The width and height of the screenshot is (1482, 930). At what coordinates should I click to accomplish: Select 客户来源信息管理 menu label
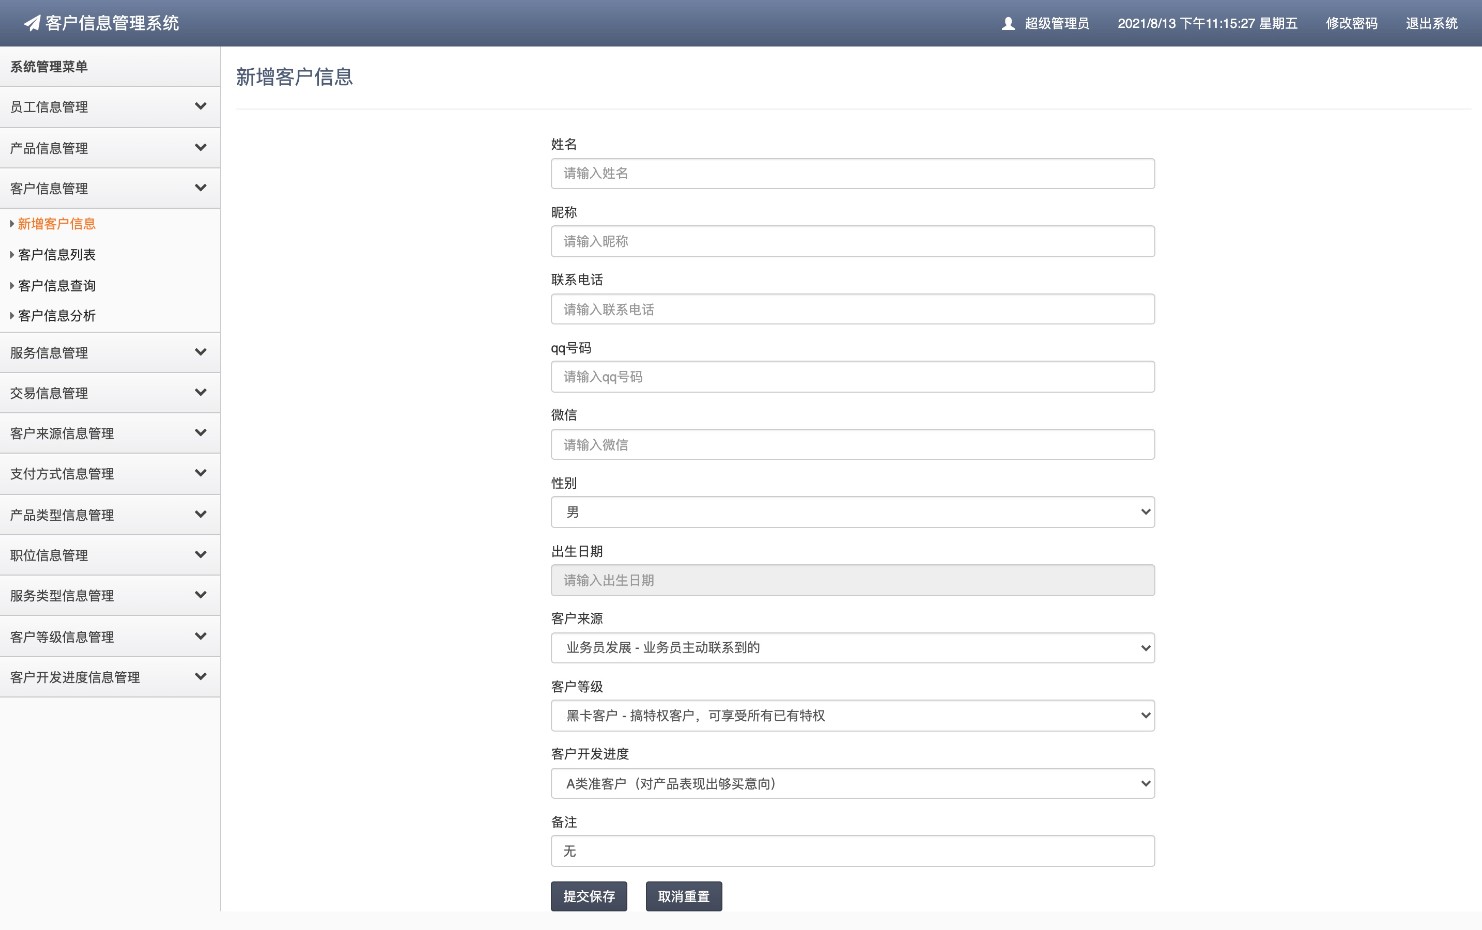point(62,433)
